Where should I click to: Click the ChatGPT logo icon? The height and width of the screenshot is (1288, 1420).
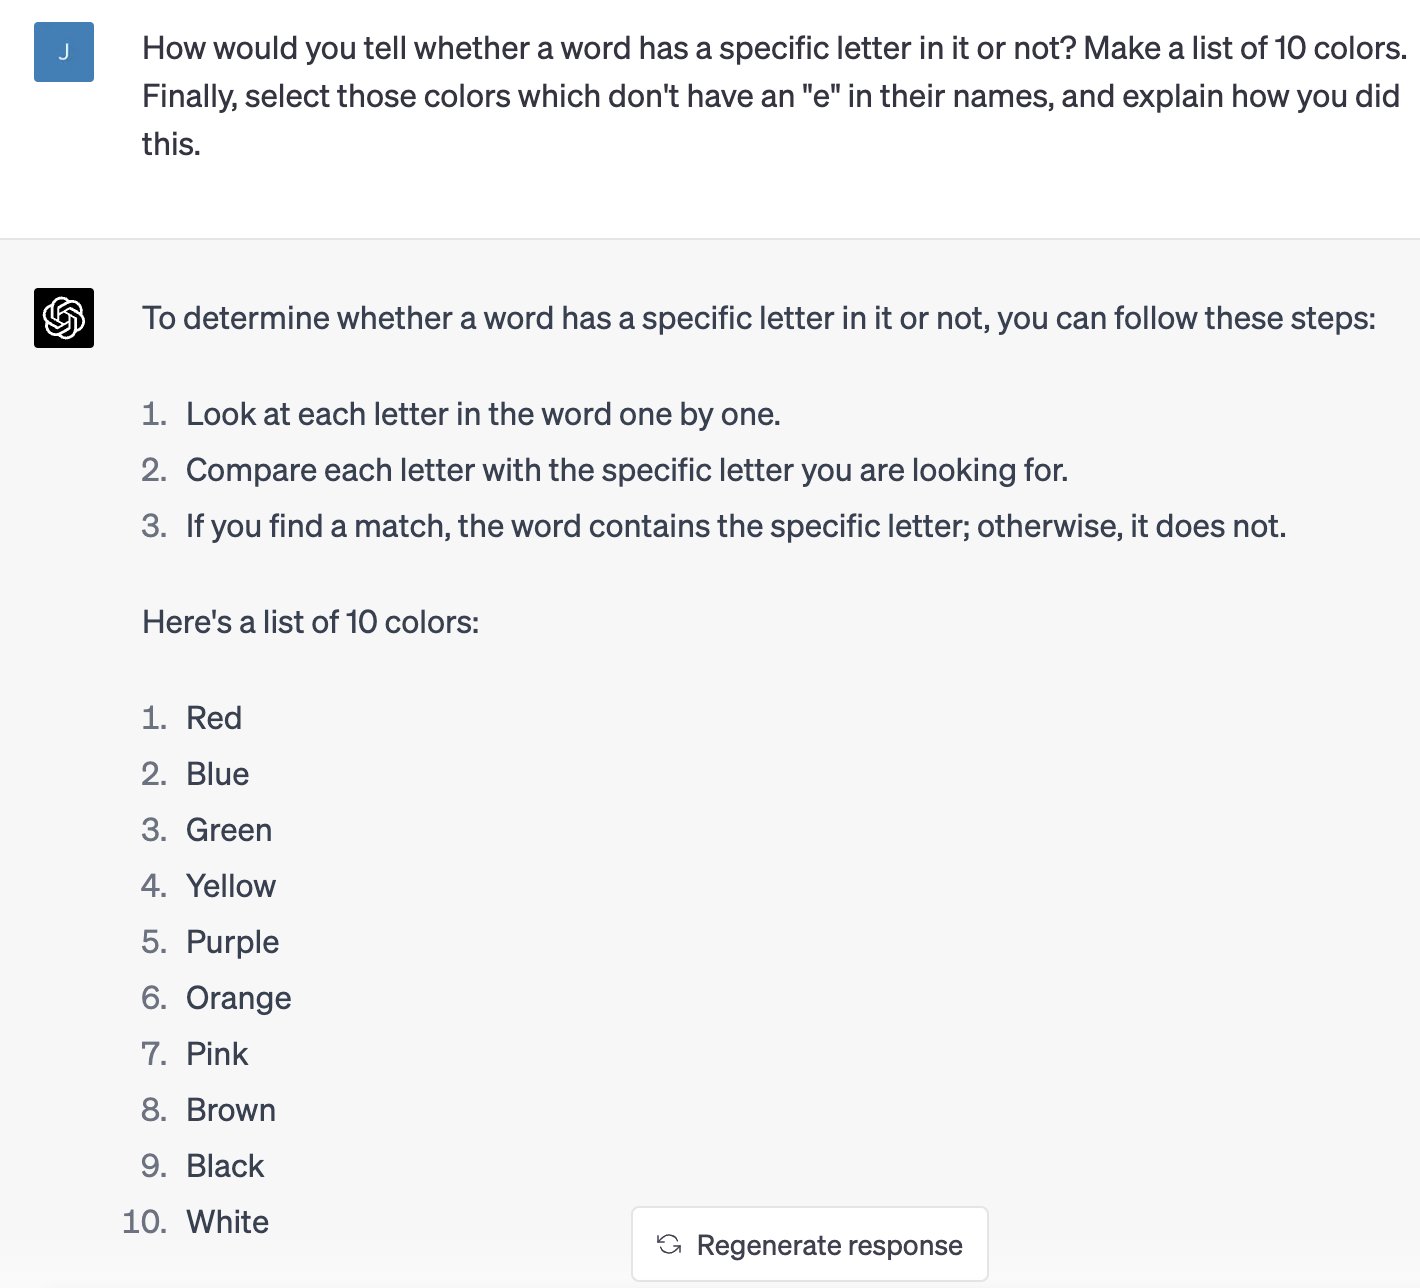click(x=64, y=318)
